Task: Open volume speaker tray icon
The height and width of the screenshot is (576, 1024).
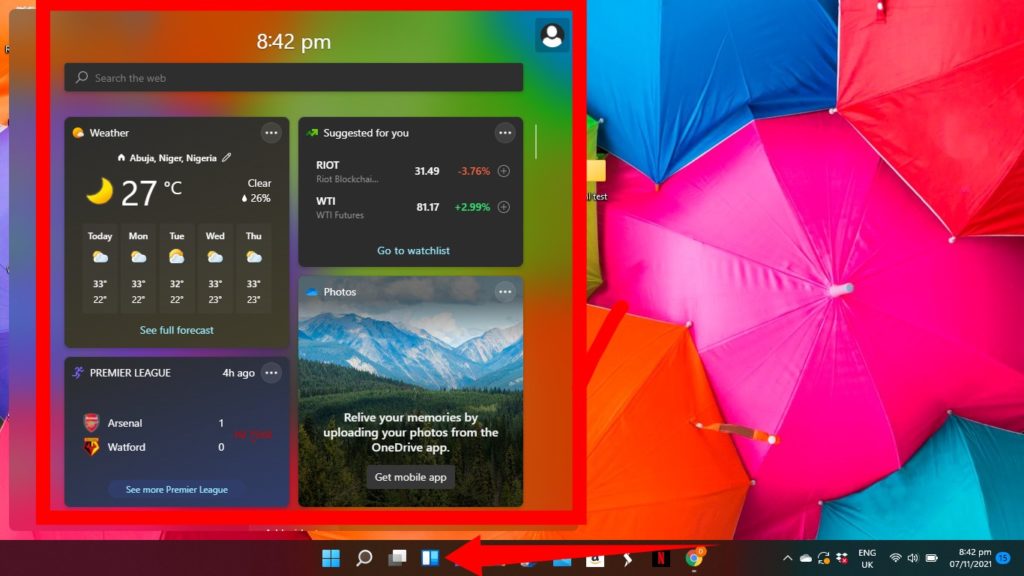Action: point(913,558)
